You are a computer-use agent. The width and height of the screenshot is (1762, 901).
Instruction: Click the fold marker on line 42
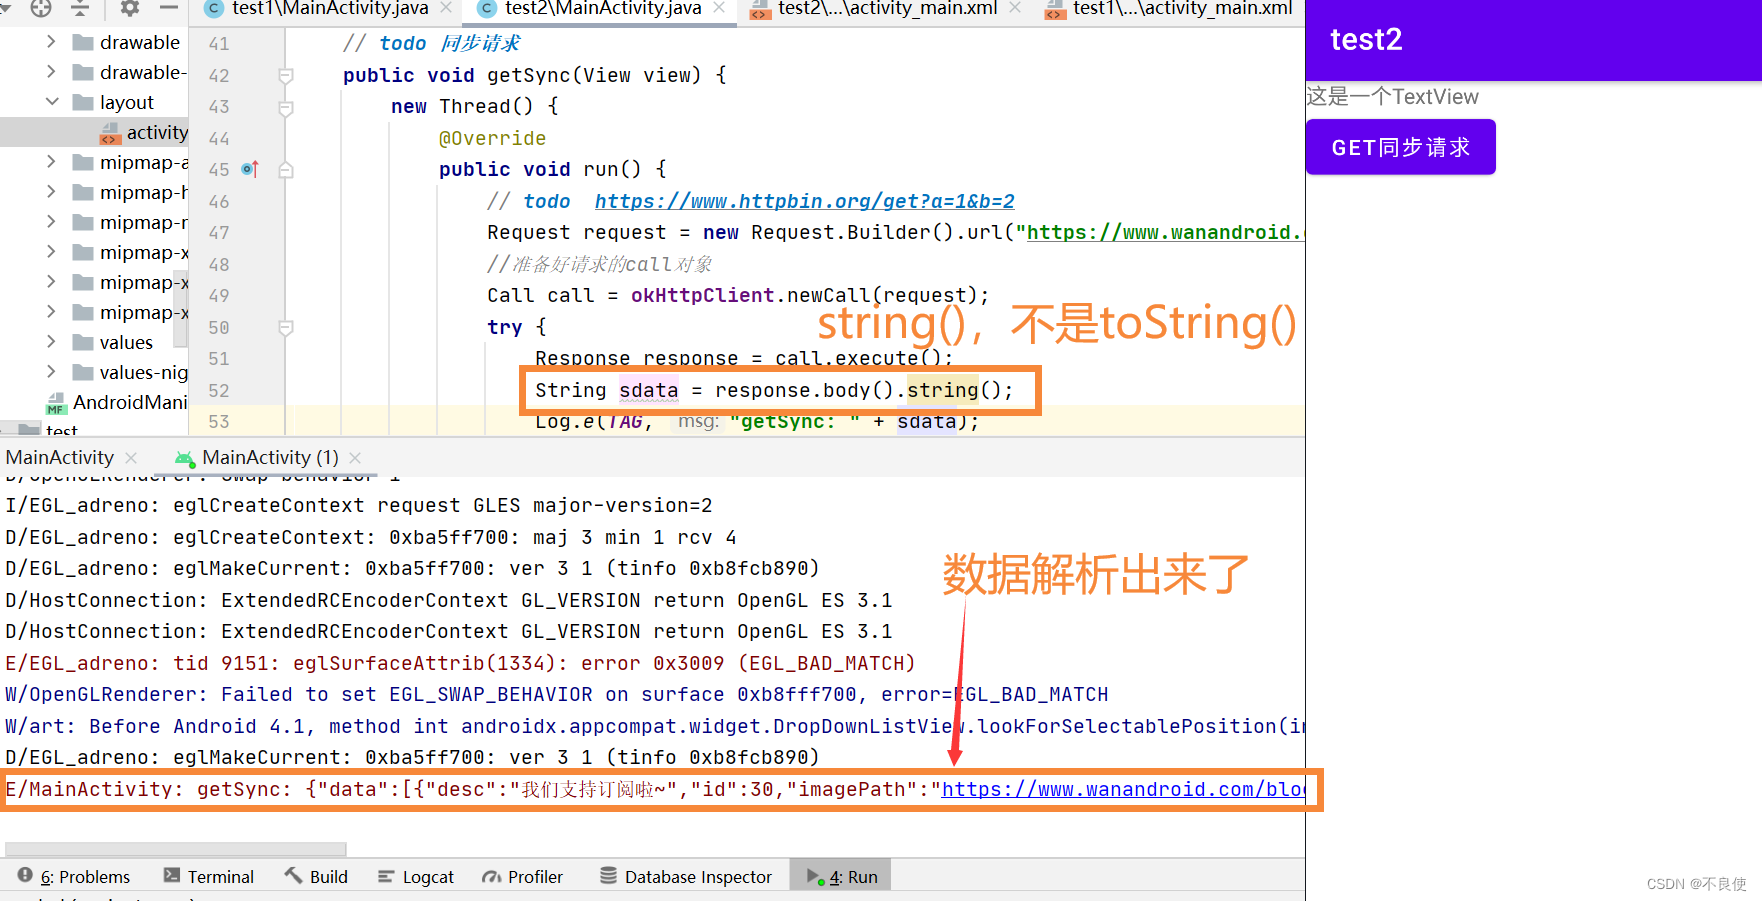coord(286,76)
